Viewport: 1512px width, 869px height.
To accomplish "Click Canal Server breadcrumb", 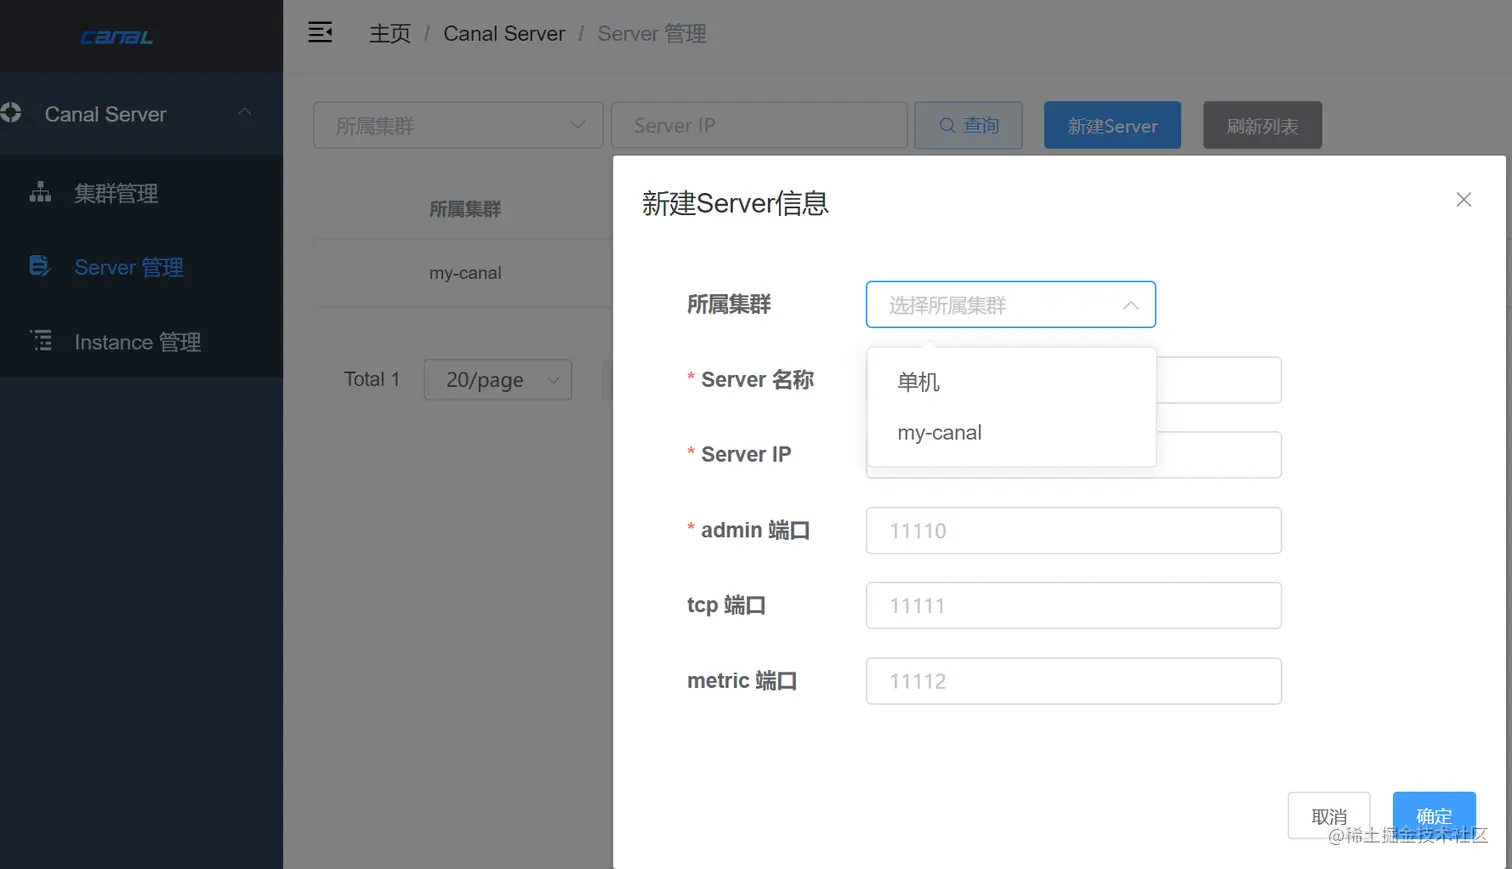I will click(x=504, y=34).
